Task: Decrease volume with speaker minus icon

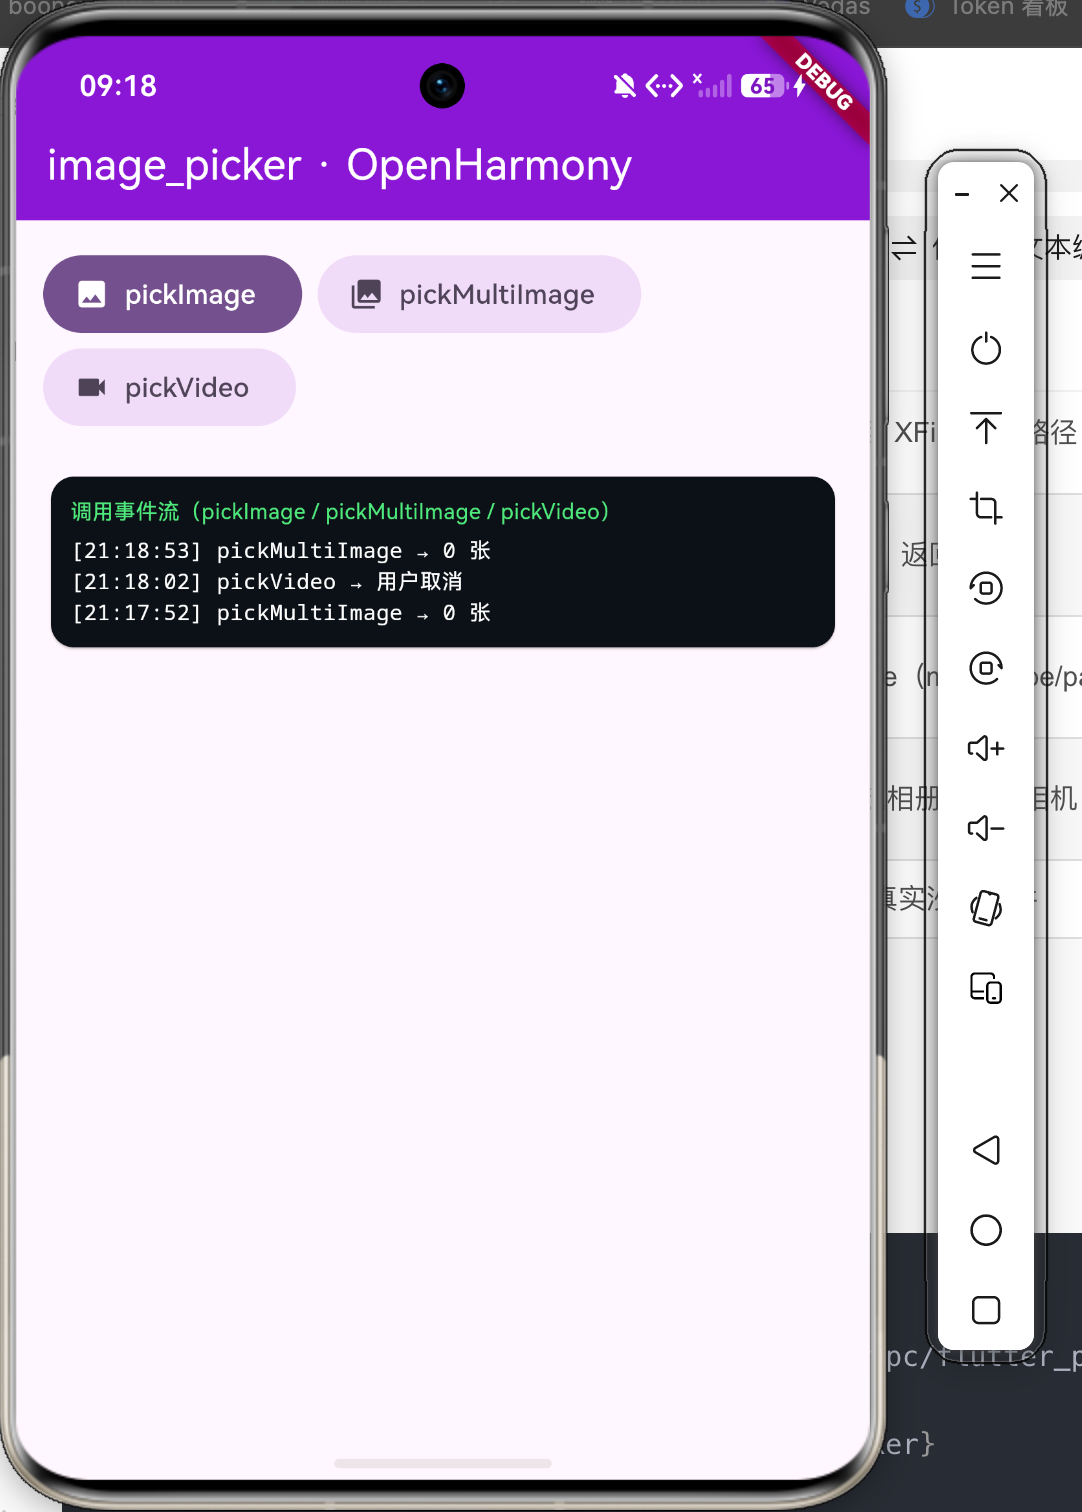Action: click(x=986, y=828)
